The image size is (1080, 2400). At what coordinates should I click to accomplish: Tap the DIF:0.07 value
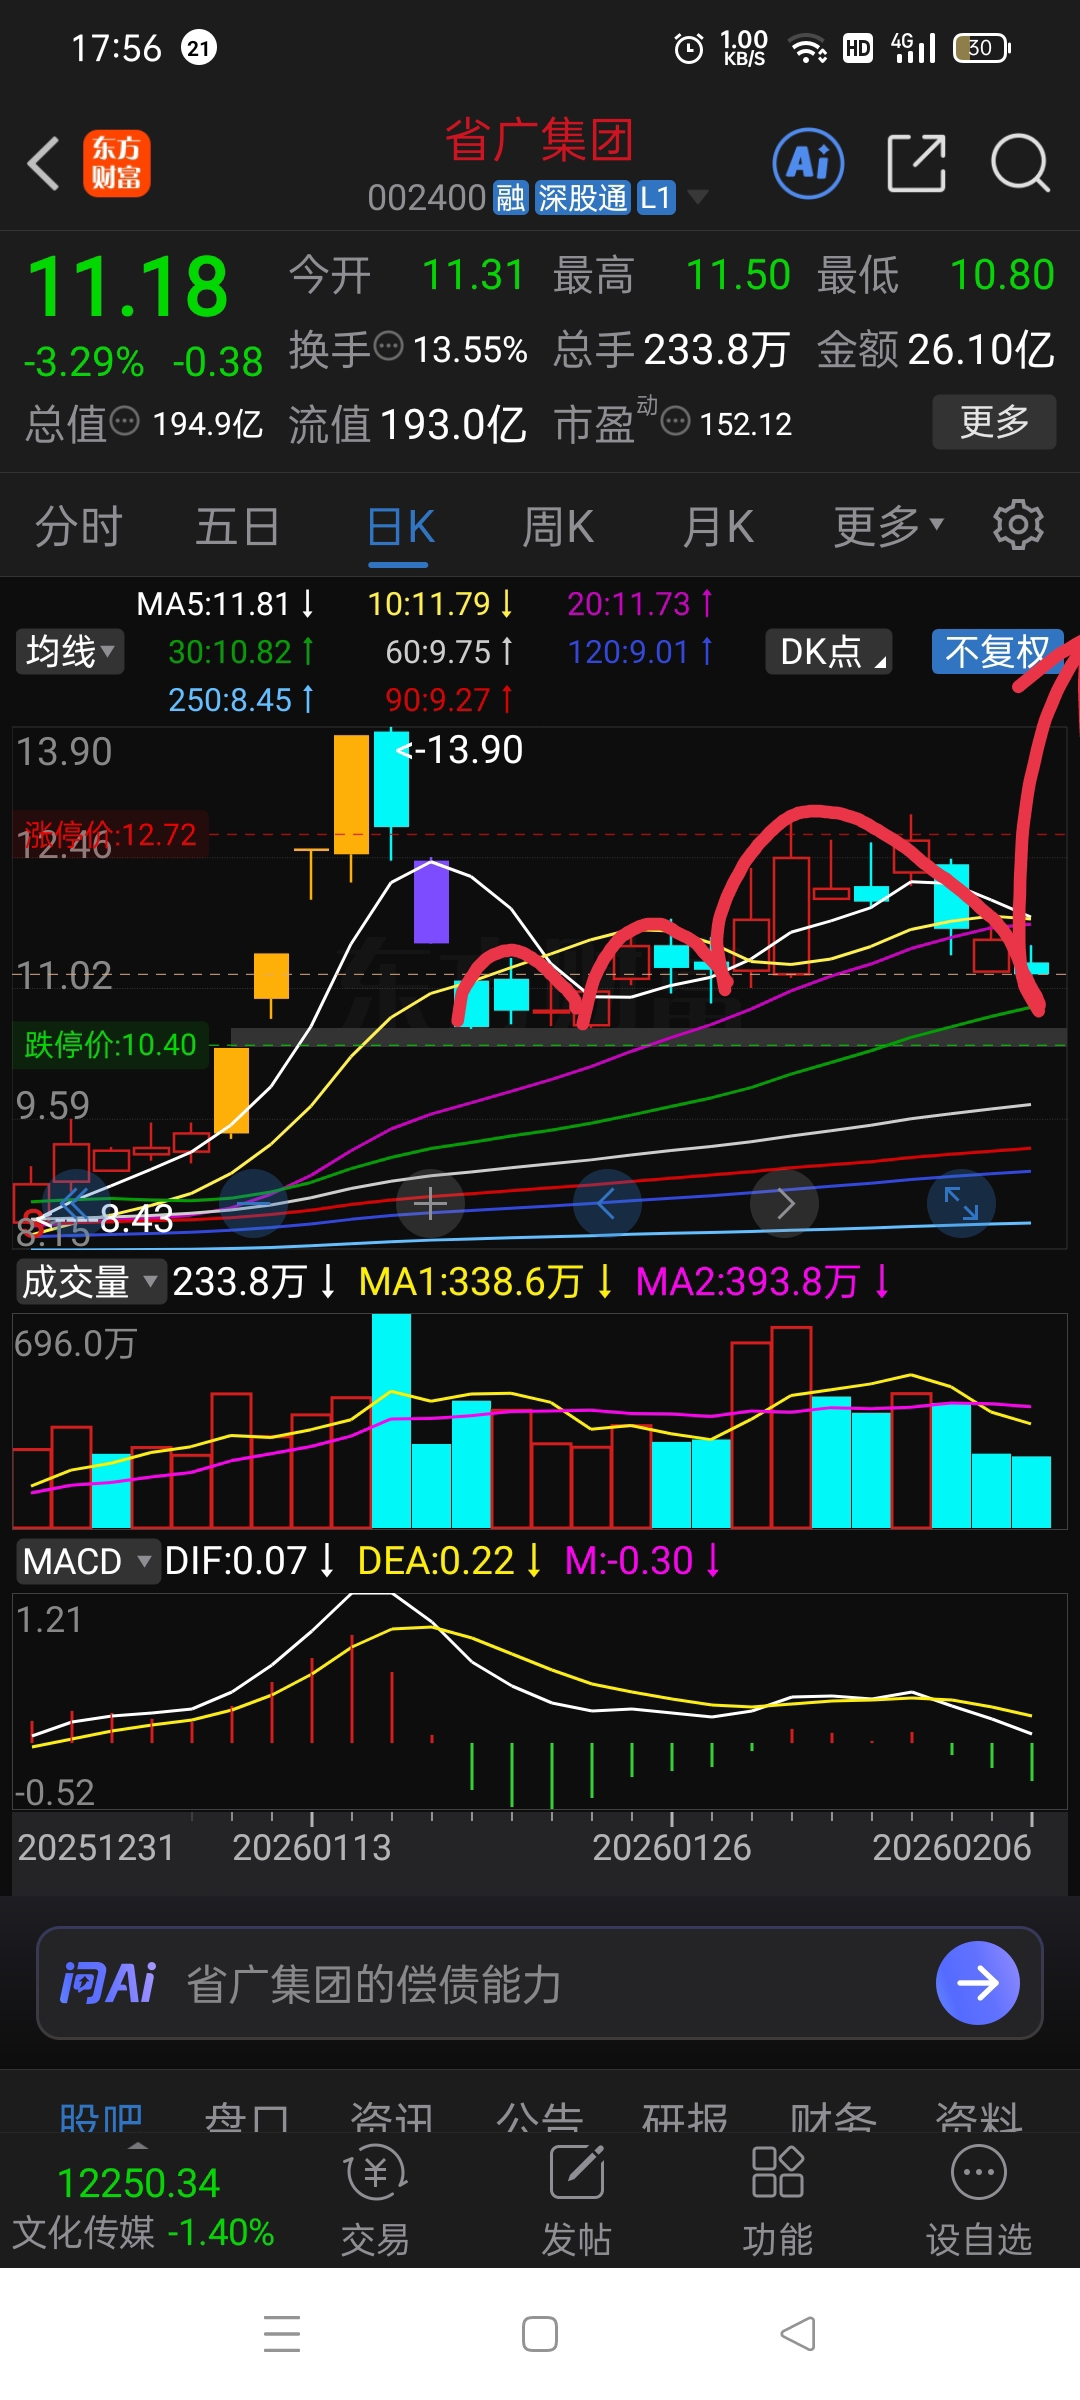pyautogui.click(x=248, y=1561)
